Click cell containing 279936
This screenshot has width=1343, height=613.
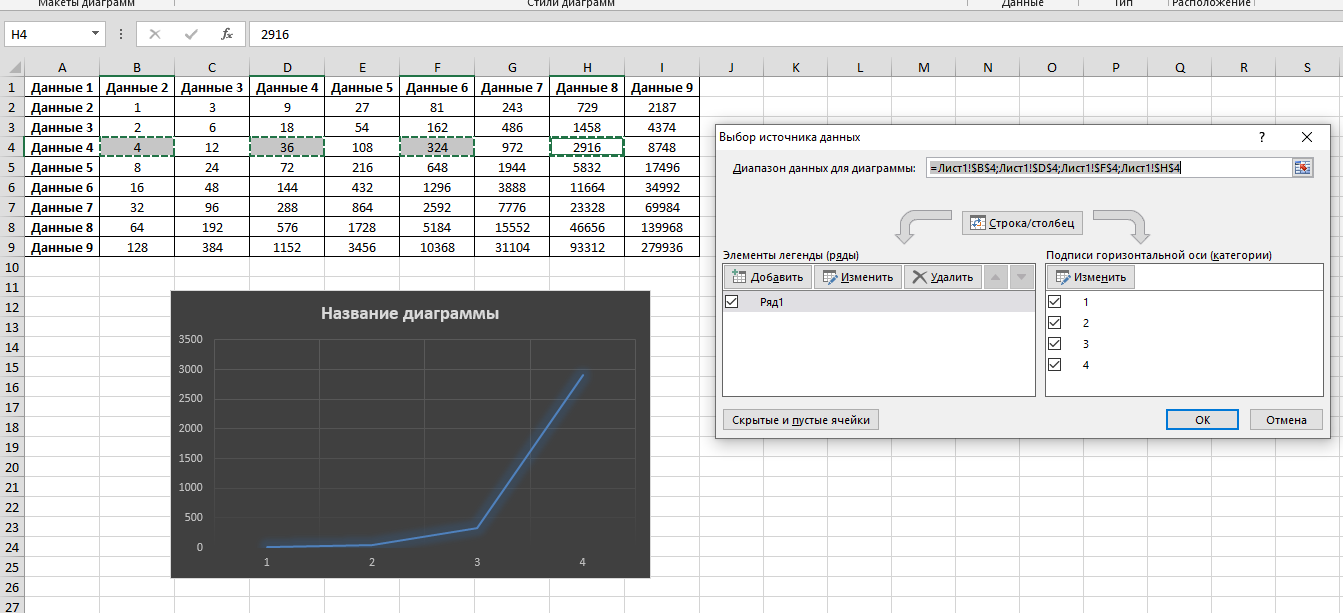pyautogui.click(x=662, y=247)
